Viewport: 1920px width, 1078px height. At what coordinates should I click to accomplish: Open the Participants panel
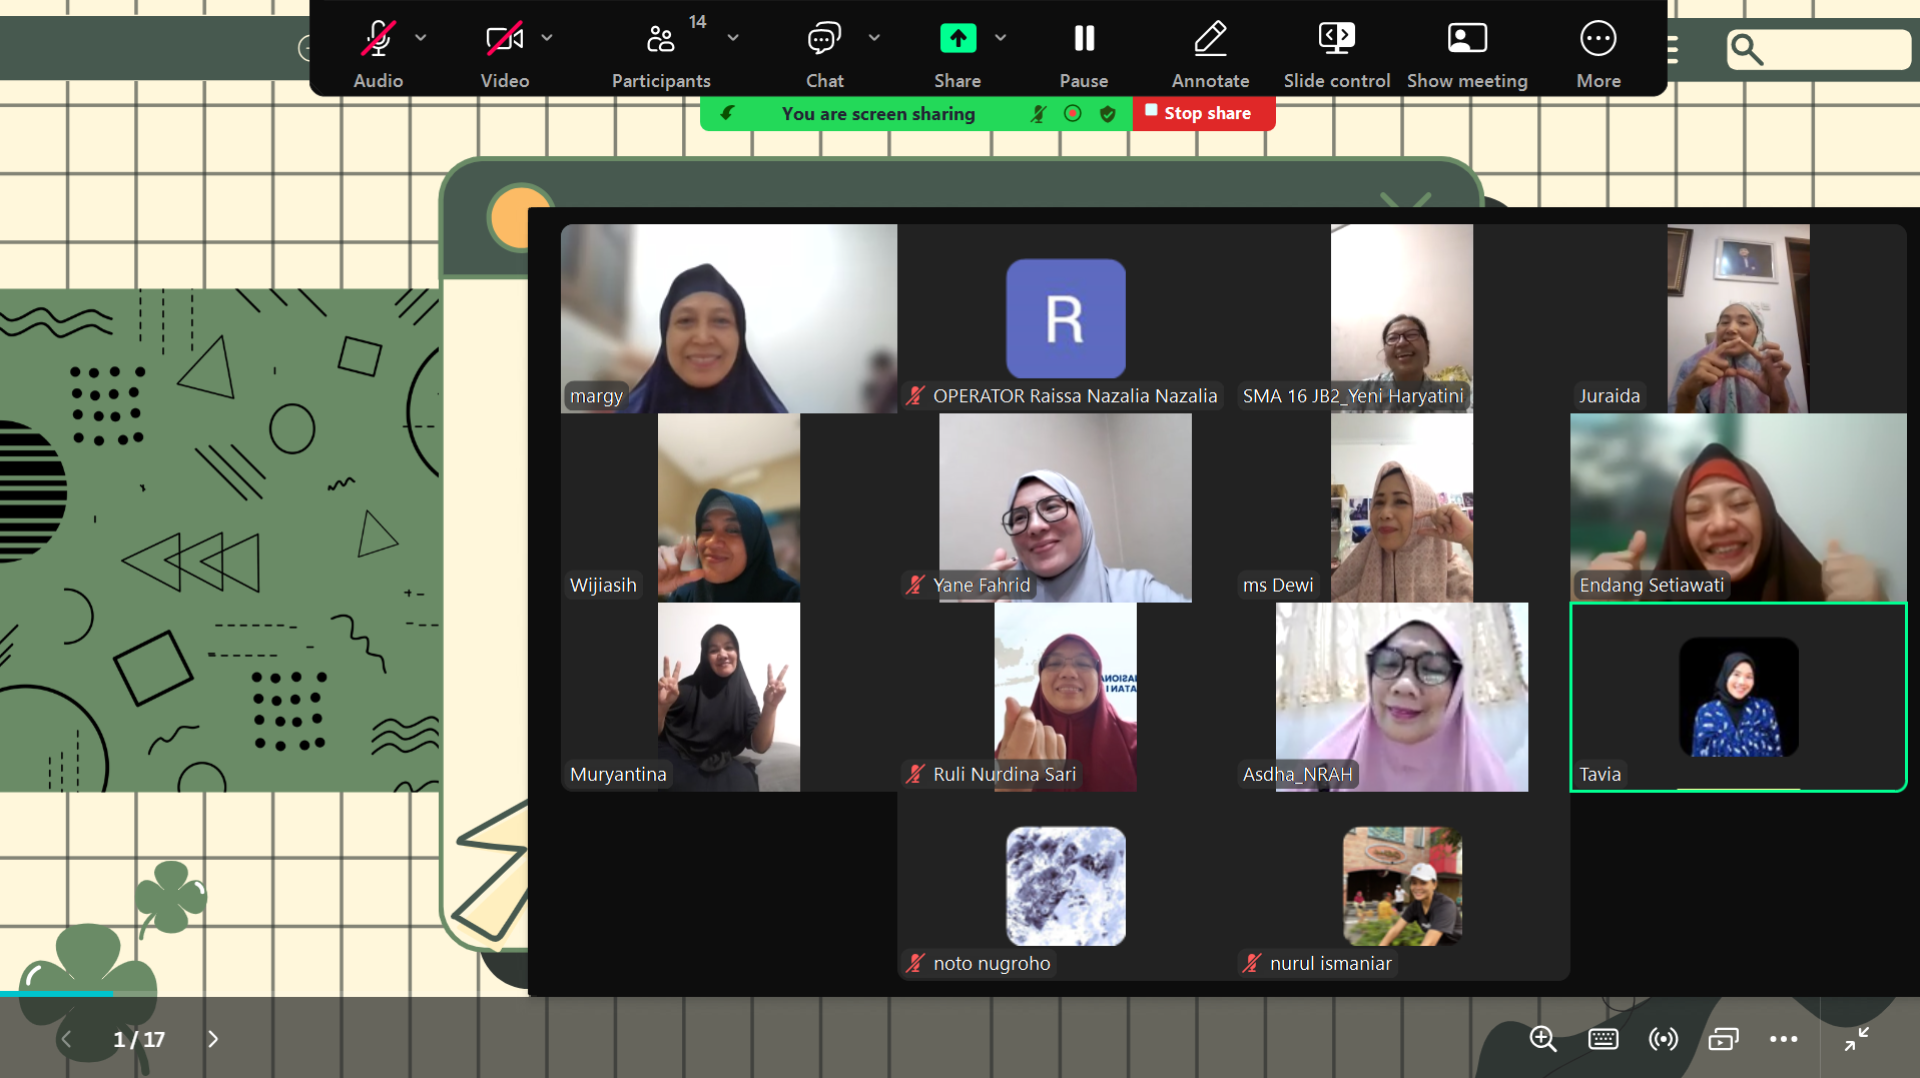coord(660,40)
